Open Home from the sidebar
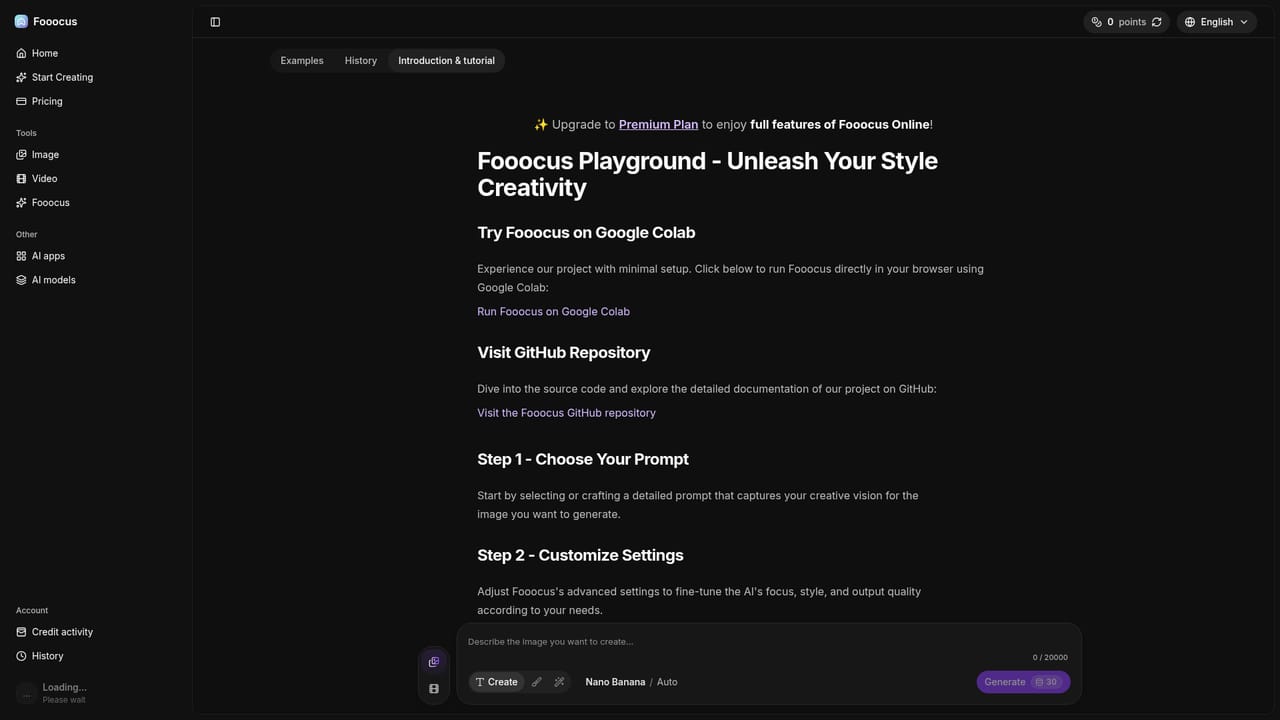Screen dimensions: 1280x720 96,53
